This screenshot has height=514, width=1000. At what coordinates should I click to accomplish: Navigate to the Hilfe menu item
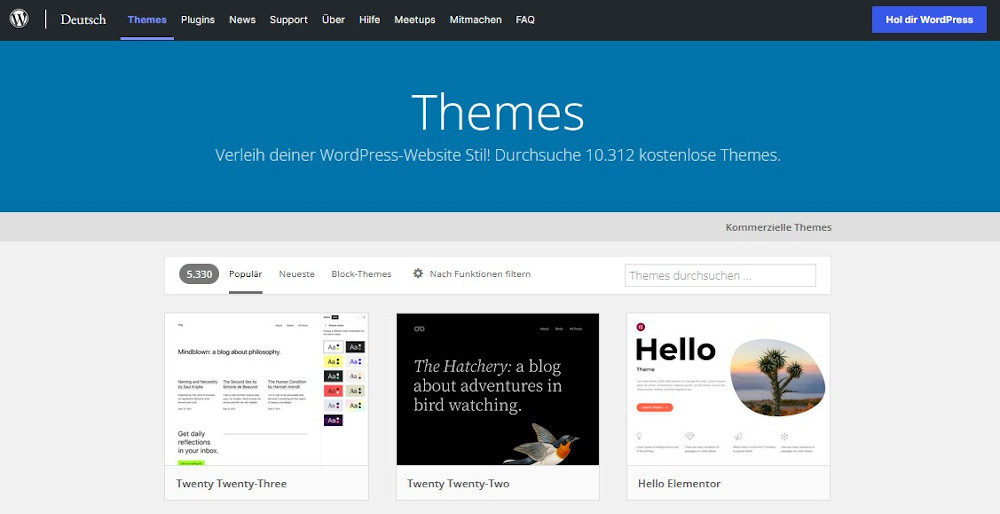(369, 20)
